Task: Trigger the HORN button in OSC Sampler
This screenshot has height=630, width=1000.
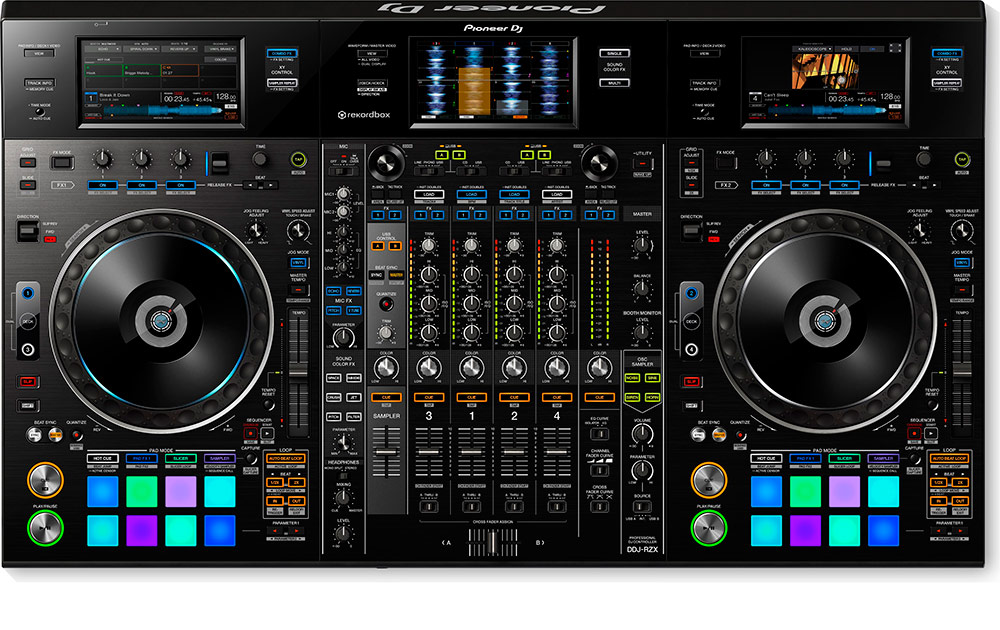Action: (652, 397)
